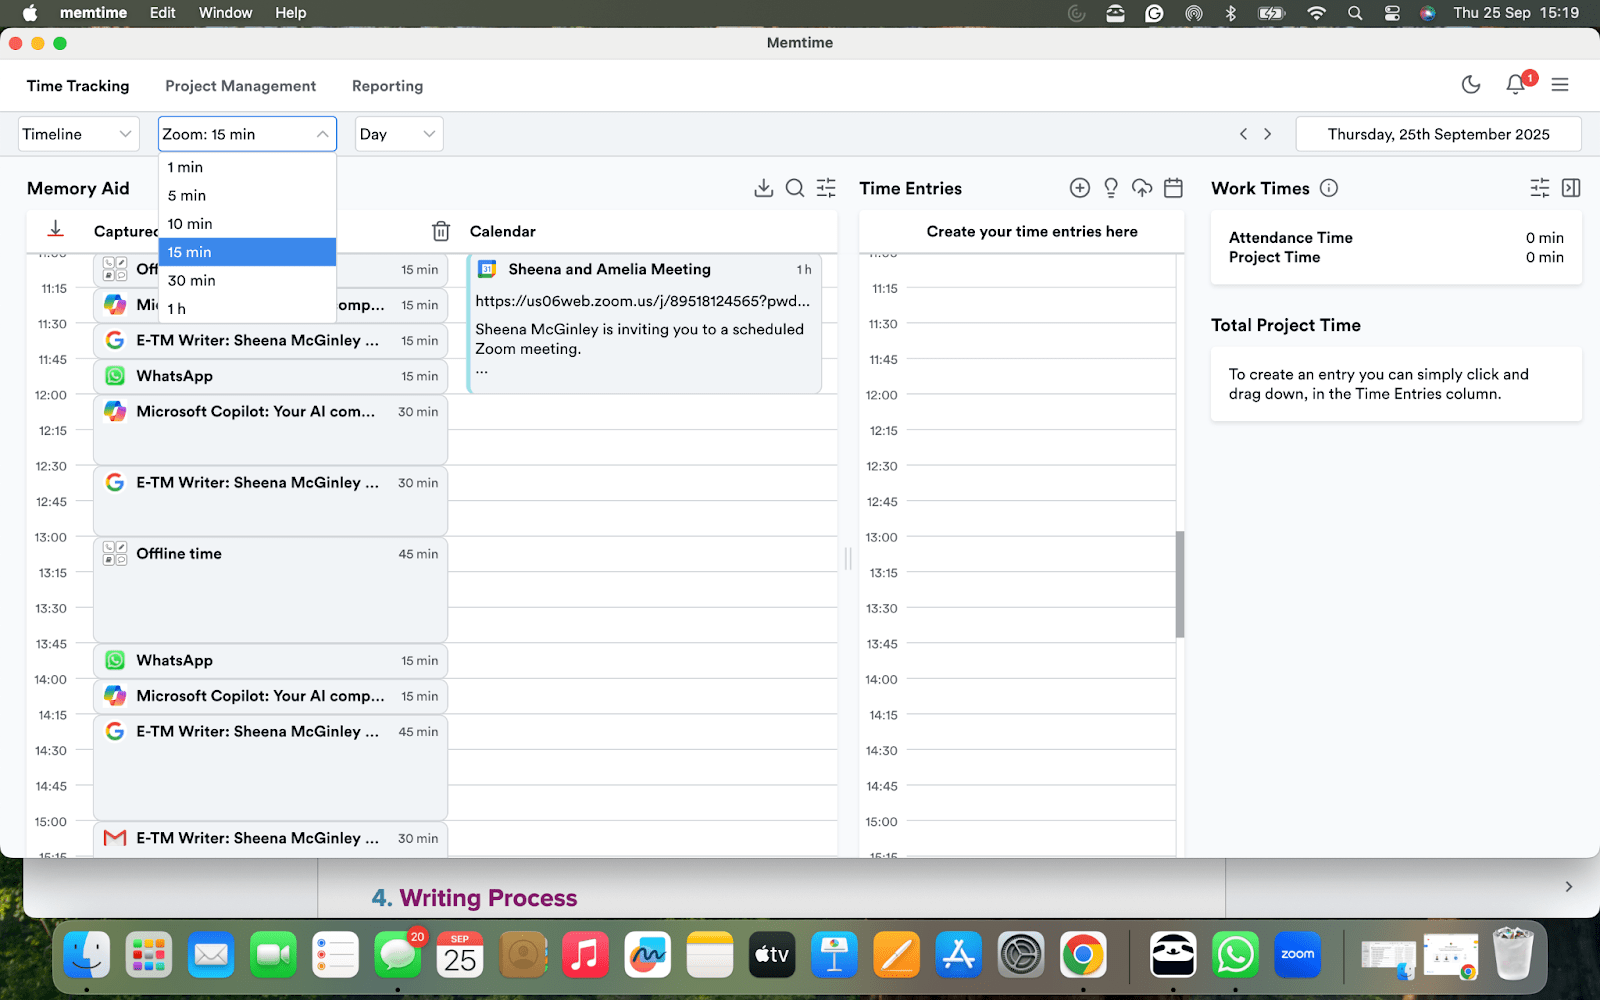Open the Day range dropdown
Image resolution: width=1600 pixels, height=1000 pixels.
(x=398, y=134)
